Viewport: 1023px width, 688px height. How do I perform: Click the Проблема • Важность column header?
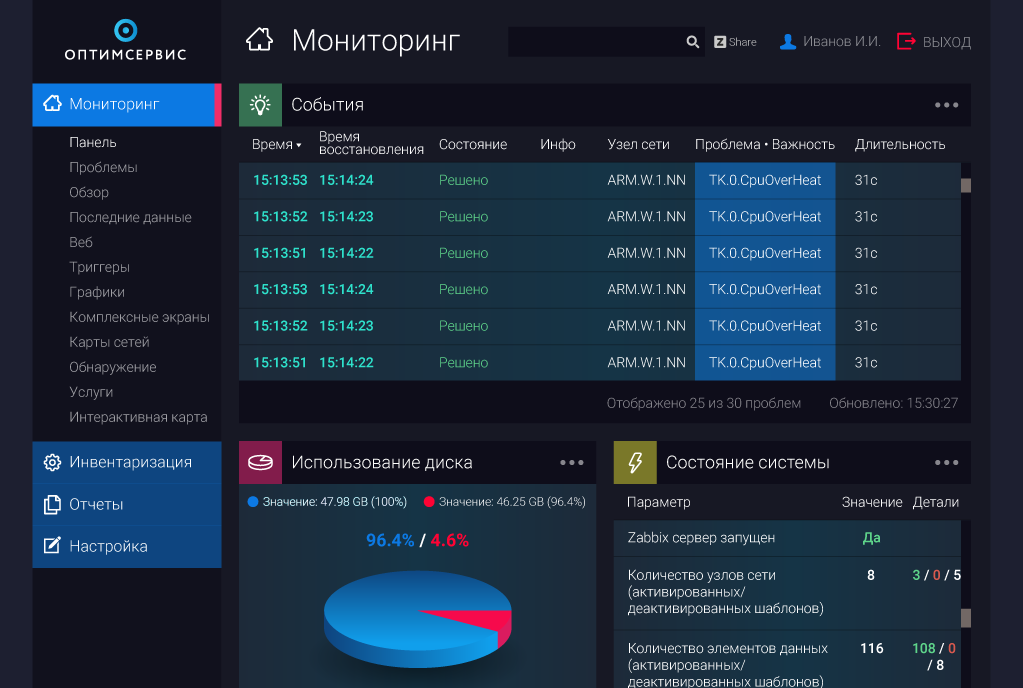[765, 144]
